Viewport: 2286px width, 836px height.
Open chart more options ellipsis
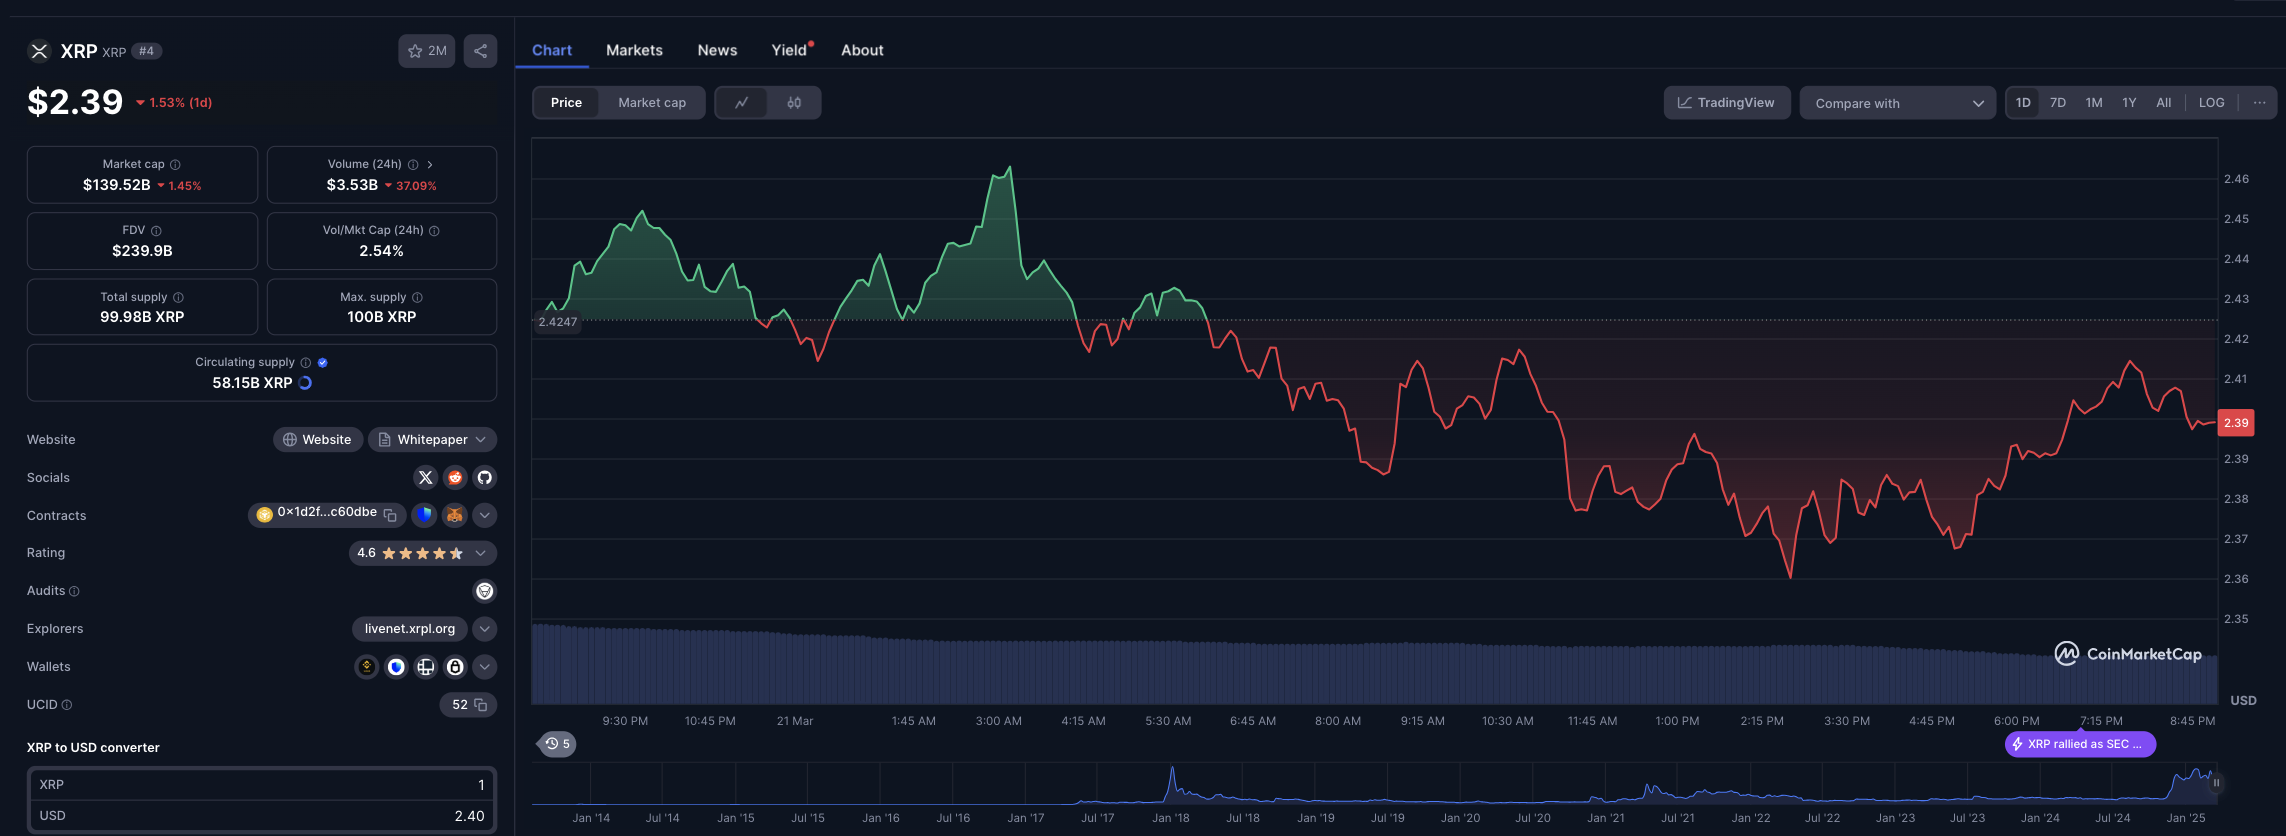pos(2259,103)
